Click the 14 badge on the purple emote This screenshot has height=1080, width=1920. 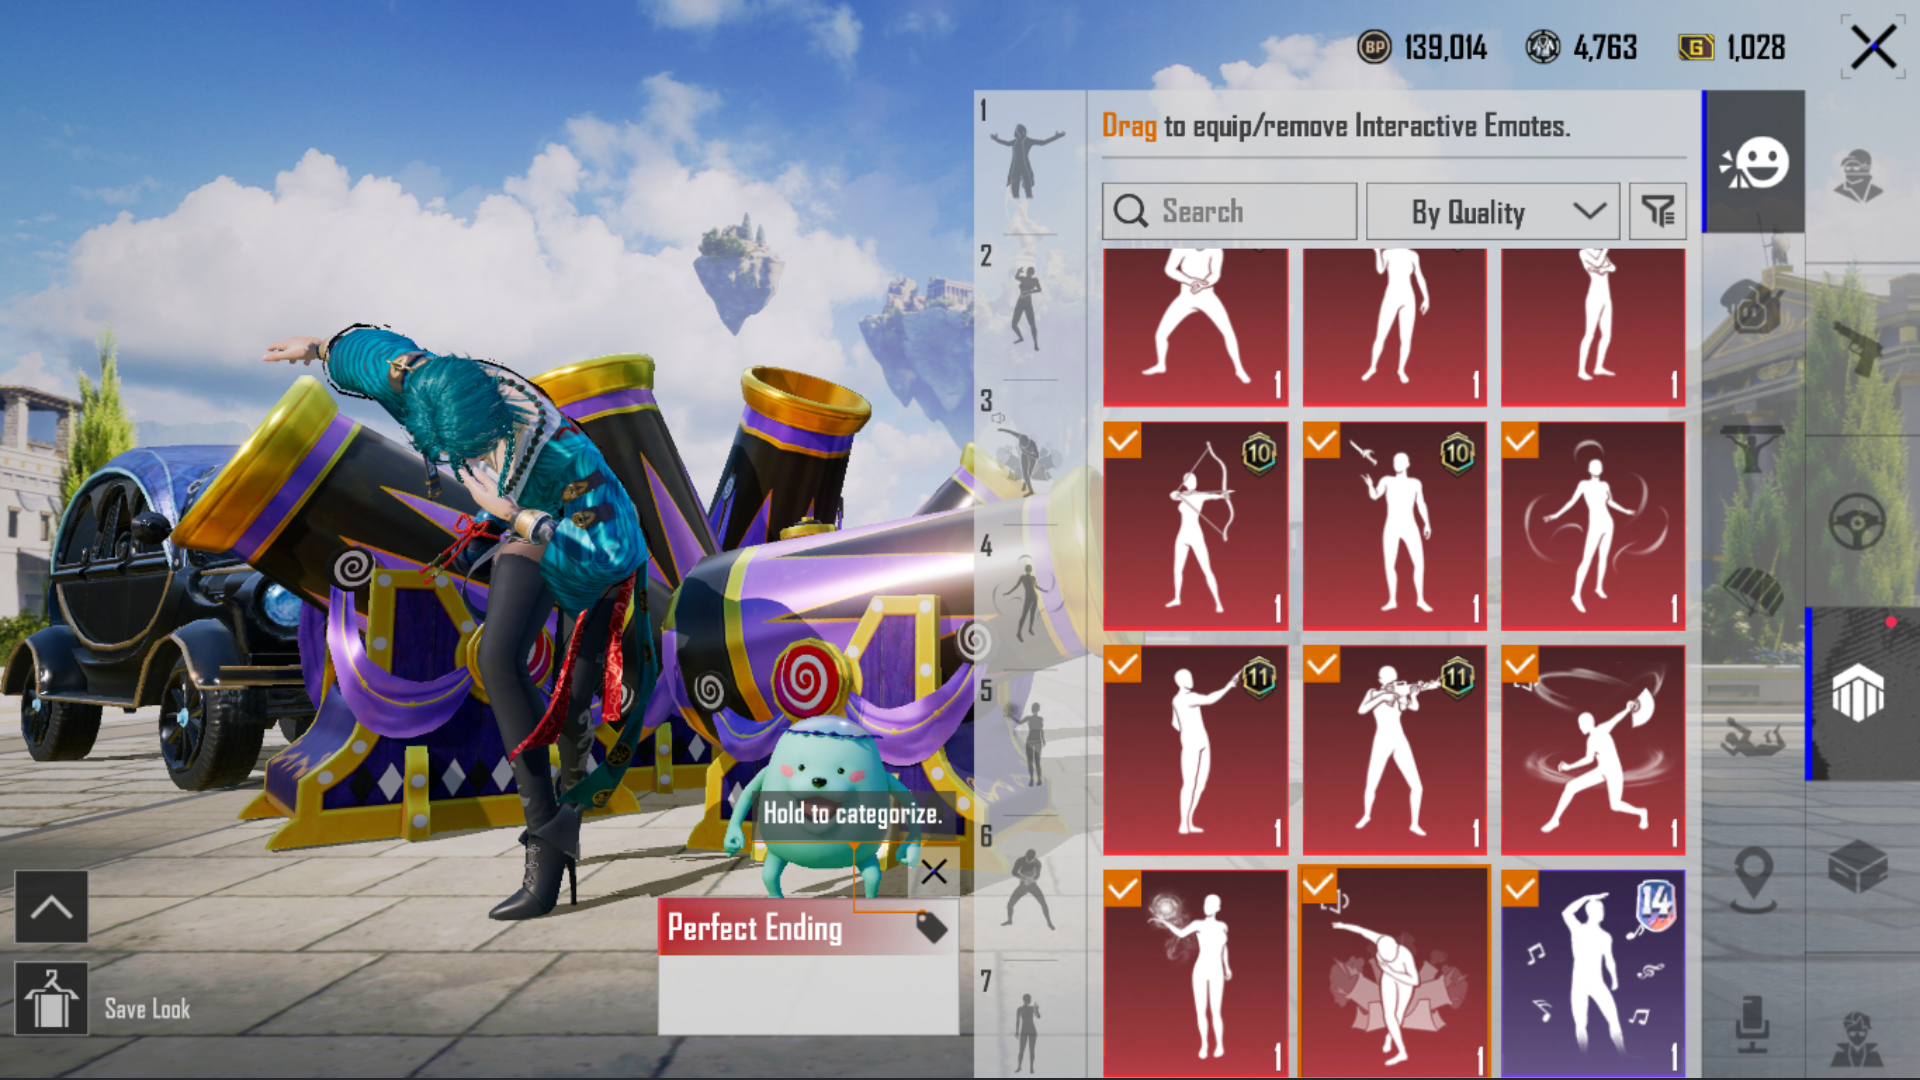pyautogui.click(x=1655, y=904)
